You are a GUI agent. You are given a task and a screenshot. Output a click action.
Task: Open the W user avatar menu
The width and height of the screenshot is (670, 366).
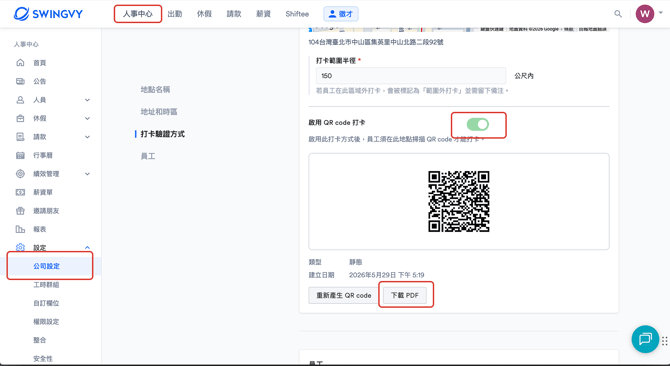point(645,14)
